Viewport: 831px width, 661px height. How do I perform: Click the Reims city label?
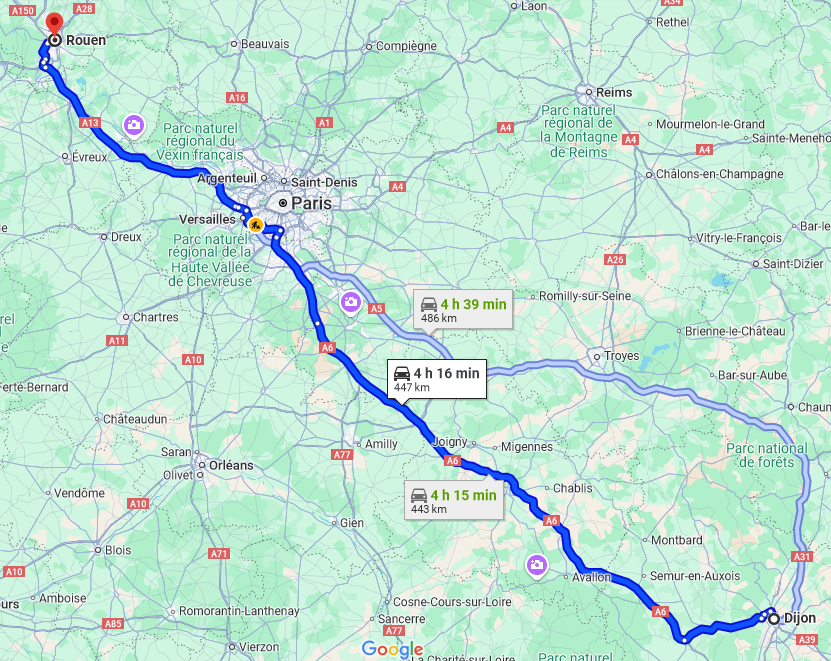pyautogui.click(x=614, y=93)
